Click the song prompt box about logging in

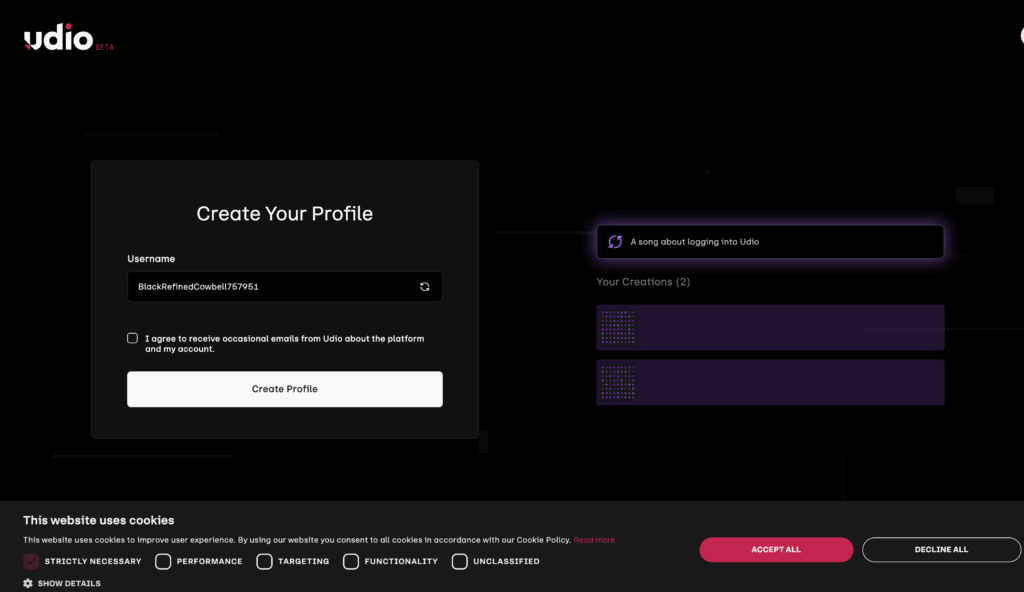[x=770, y=242]
